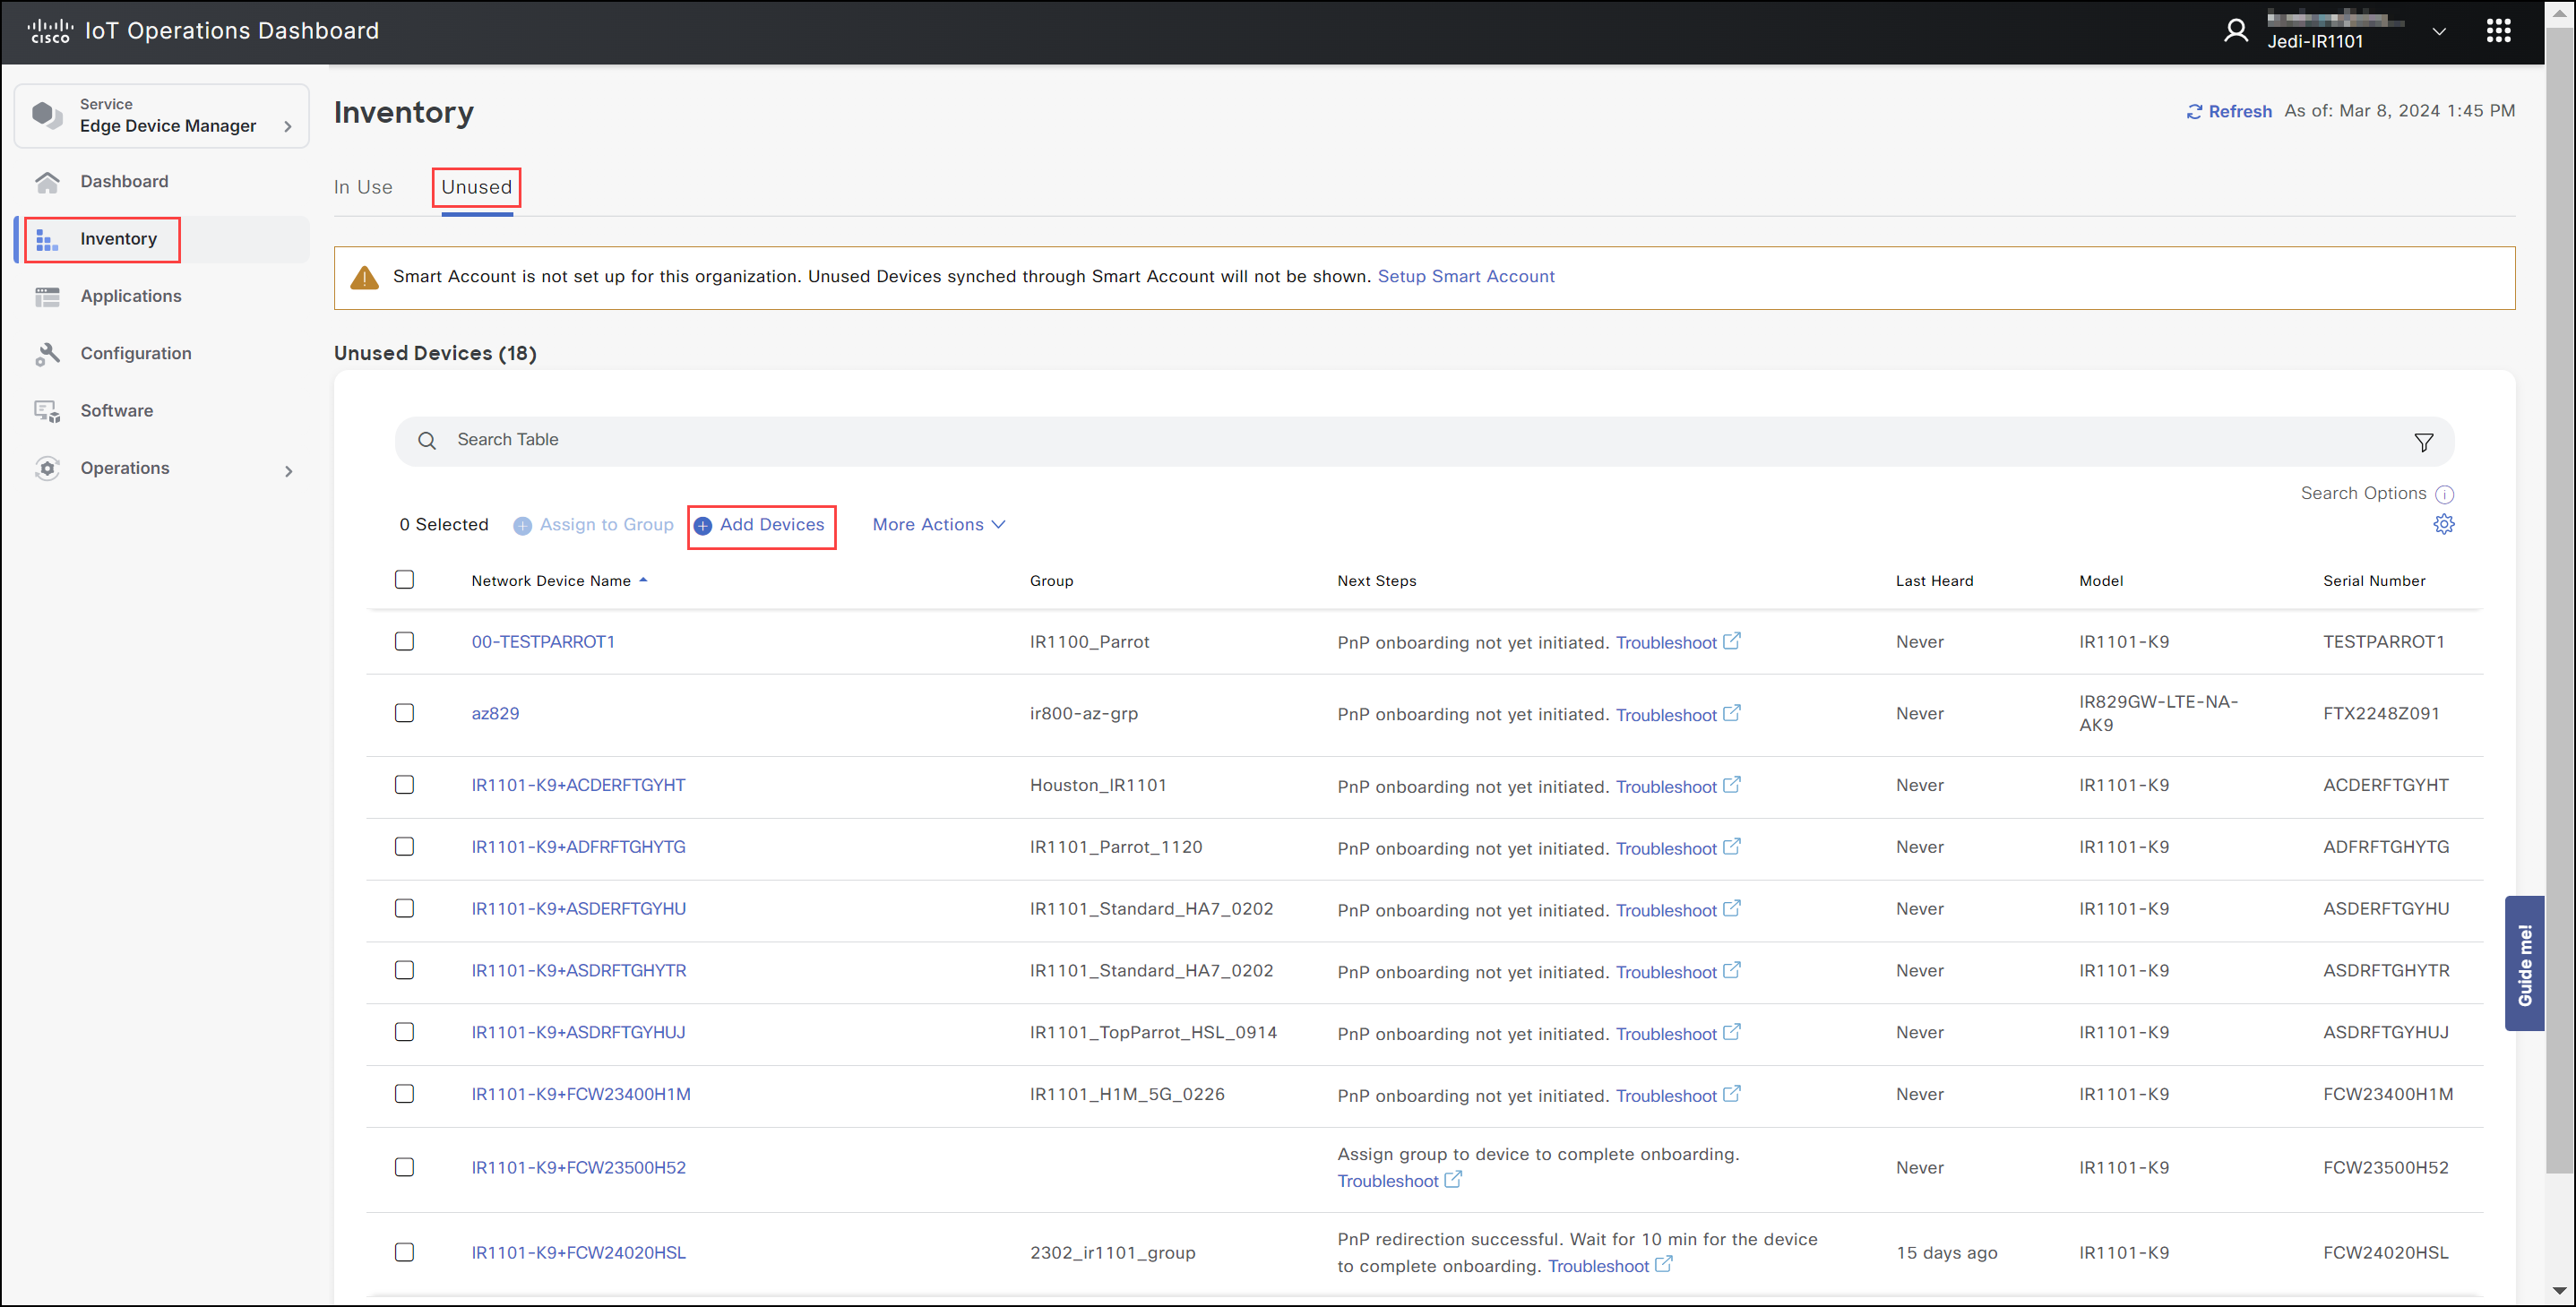Select checkbox for IR1101-K9+FCW23400H1M
The width and height of the screenshot is (2576, 1307).
[404, 1095]
